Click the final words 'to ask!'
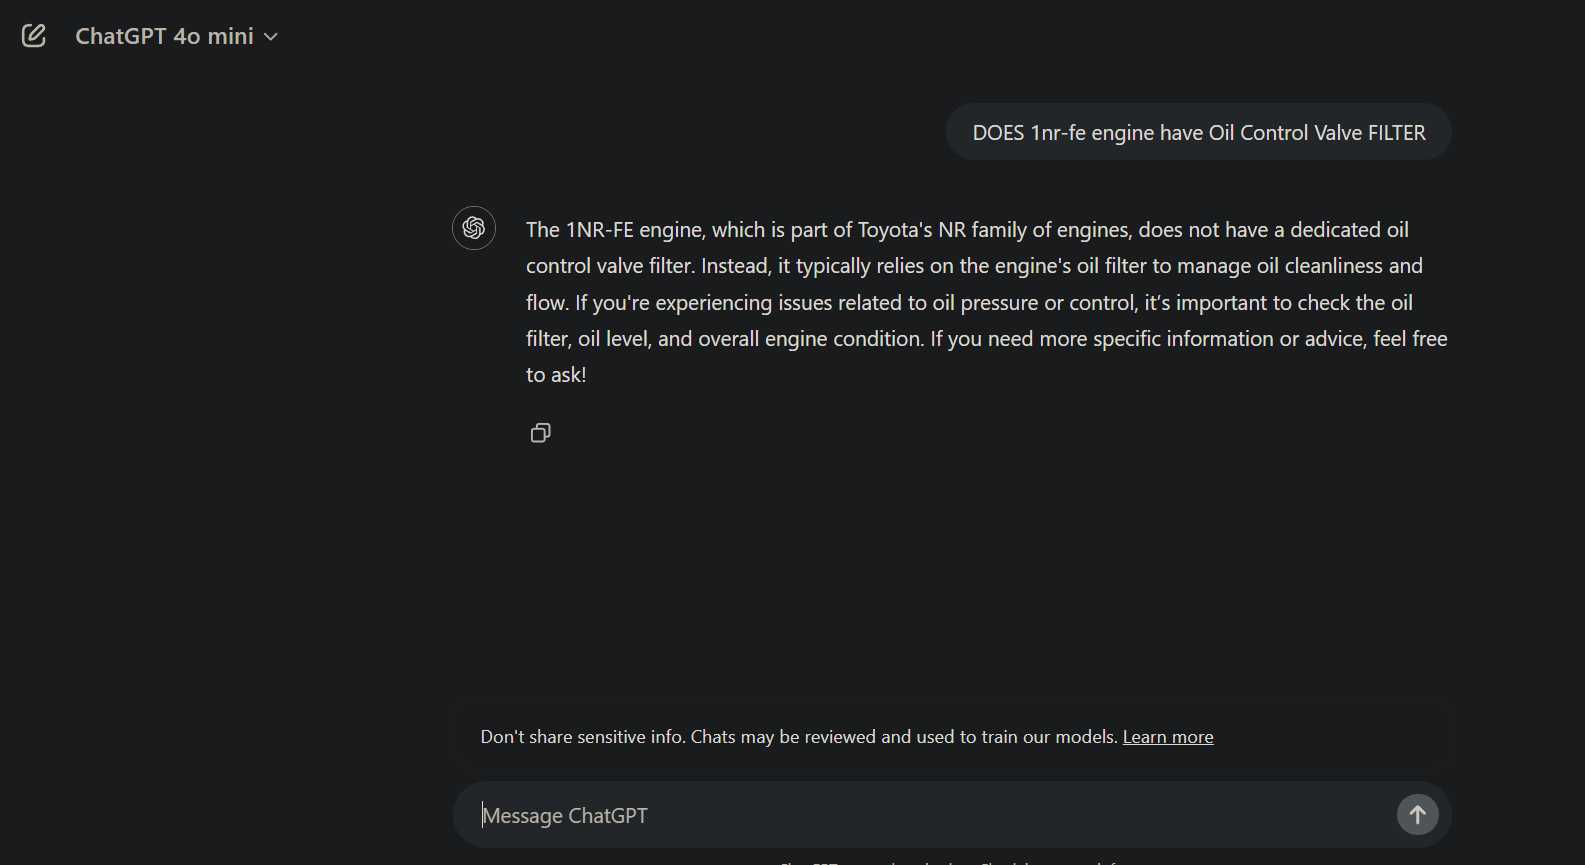Viewport: 1585px width, 865px height. pyautogui.click(x=556, y=375)
